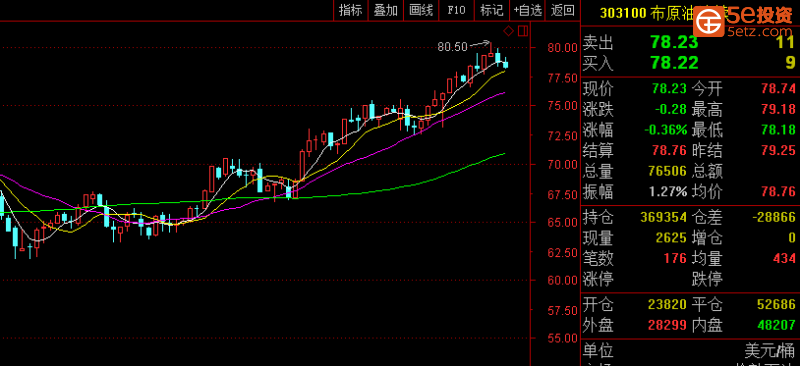This screenshot has height=366, width=800.
Task: Select the 叠加 overlay button
Action: click(x=386, y=10)
